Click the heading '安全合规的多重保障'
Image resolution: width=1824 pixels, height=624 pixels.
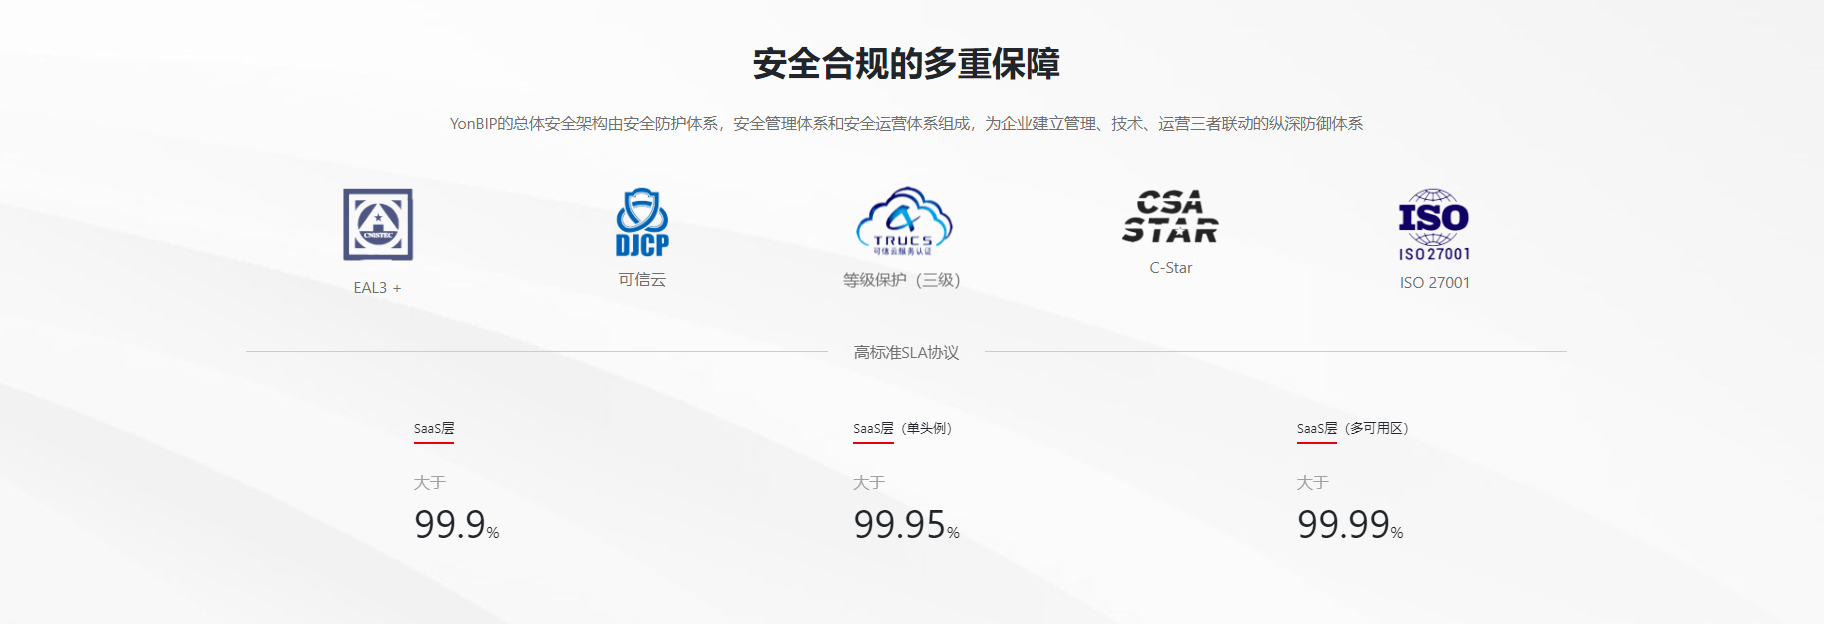(x=906, y=64)
